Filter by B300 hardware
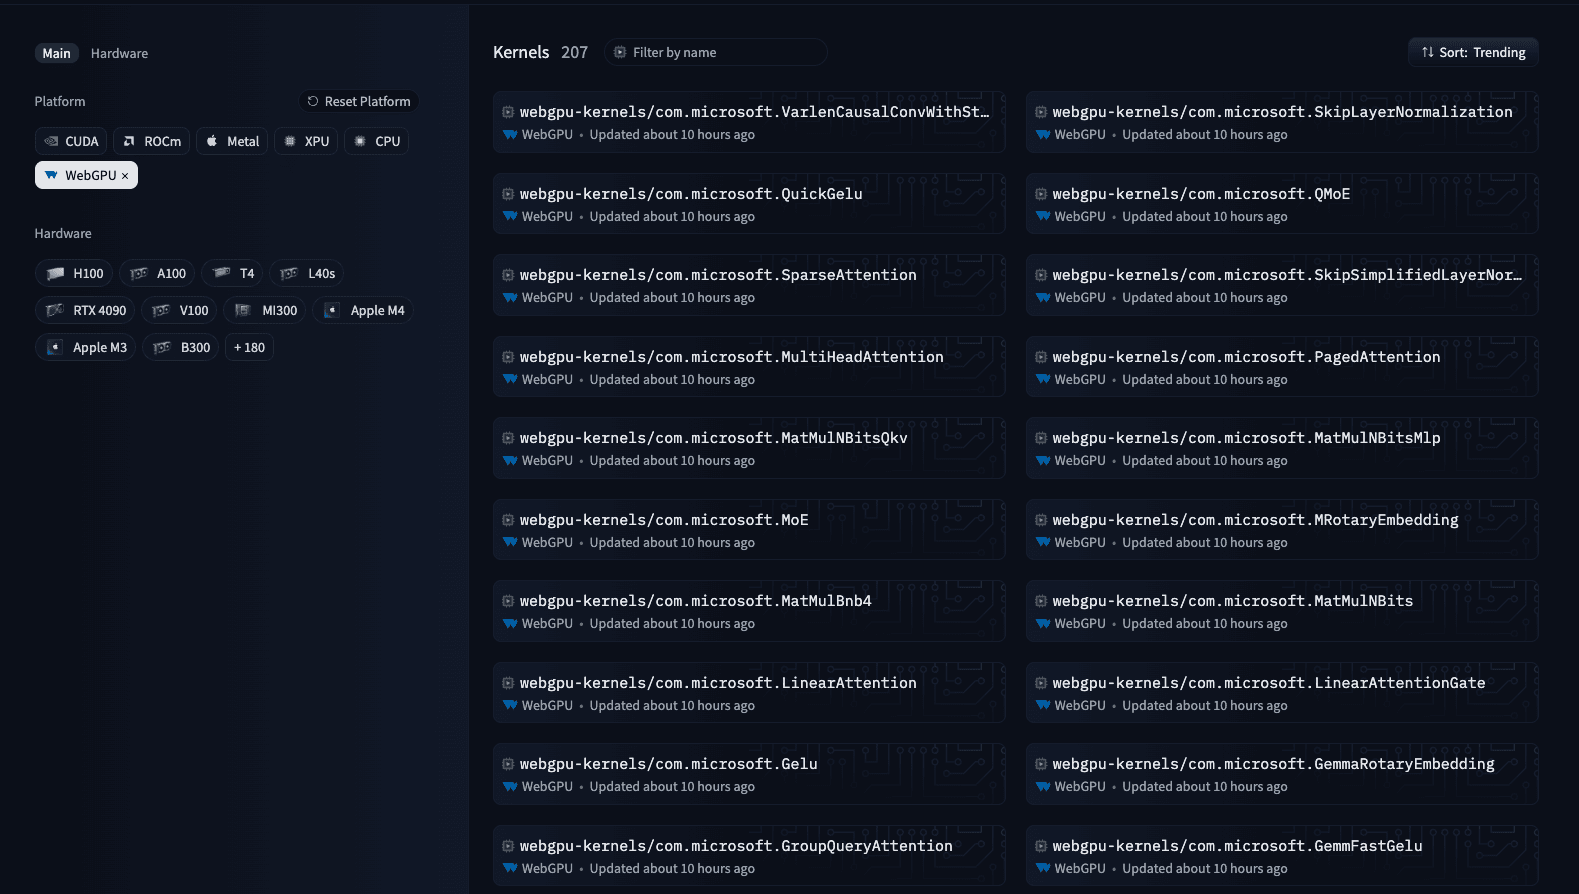Image resolution: width=1579 pixels, height=894 pixels. pyautogui.click(x=180, y=347)
